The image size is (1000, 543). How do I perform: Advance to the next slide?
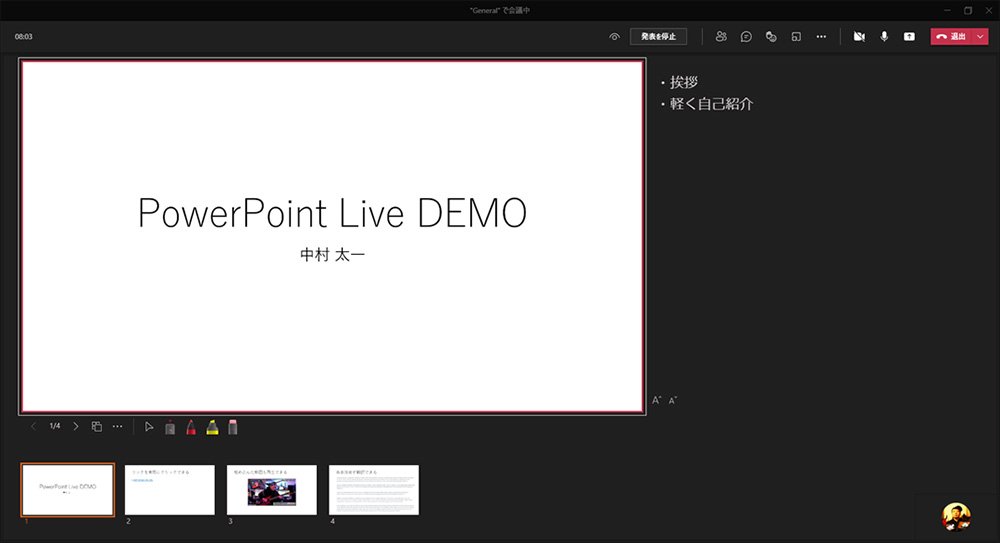coord(76,426)
